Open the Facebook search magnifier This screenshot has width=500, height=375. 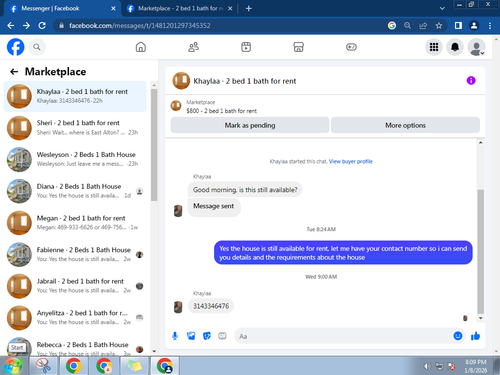point(37,47)
